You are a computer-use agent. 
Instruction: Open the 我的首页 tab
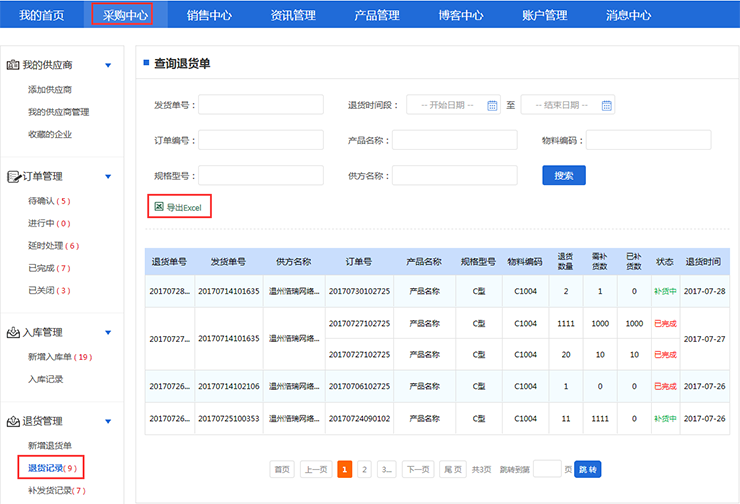42,15
